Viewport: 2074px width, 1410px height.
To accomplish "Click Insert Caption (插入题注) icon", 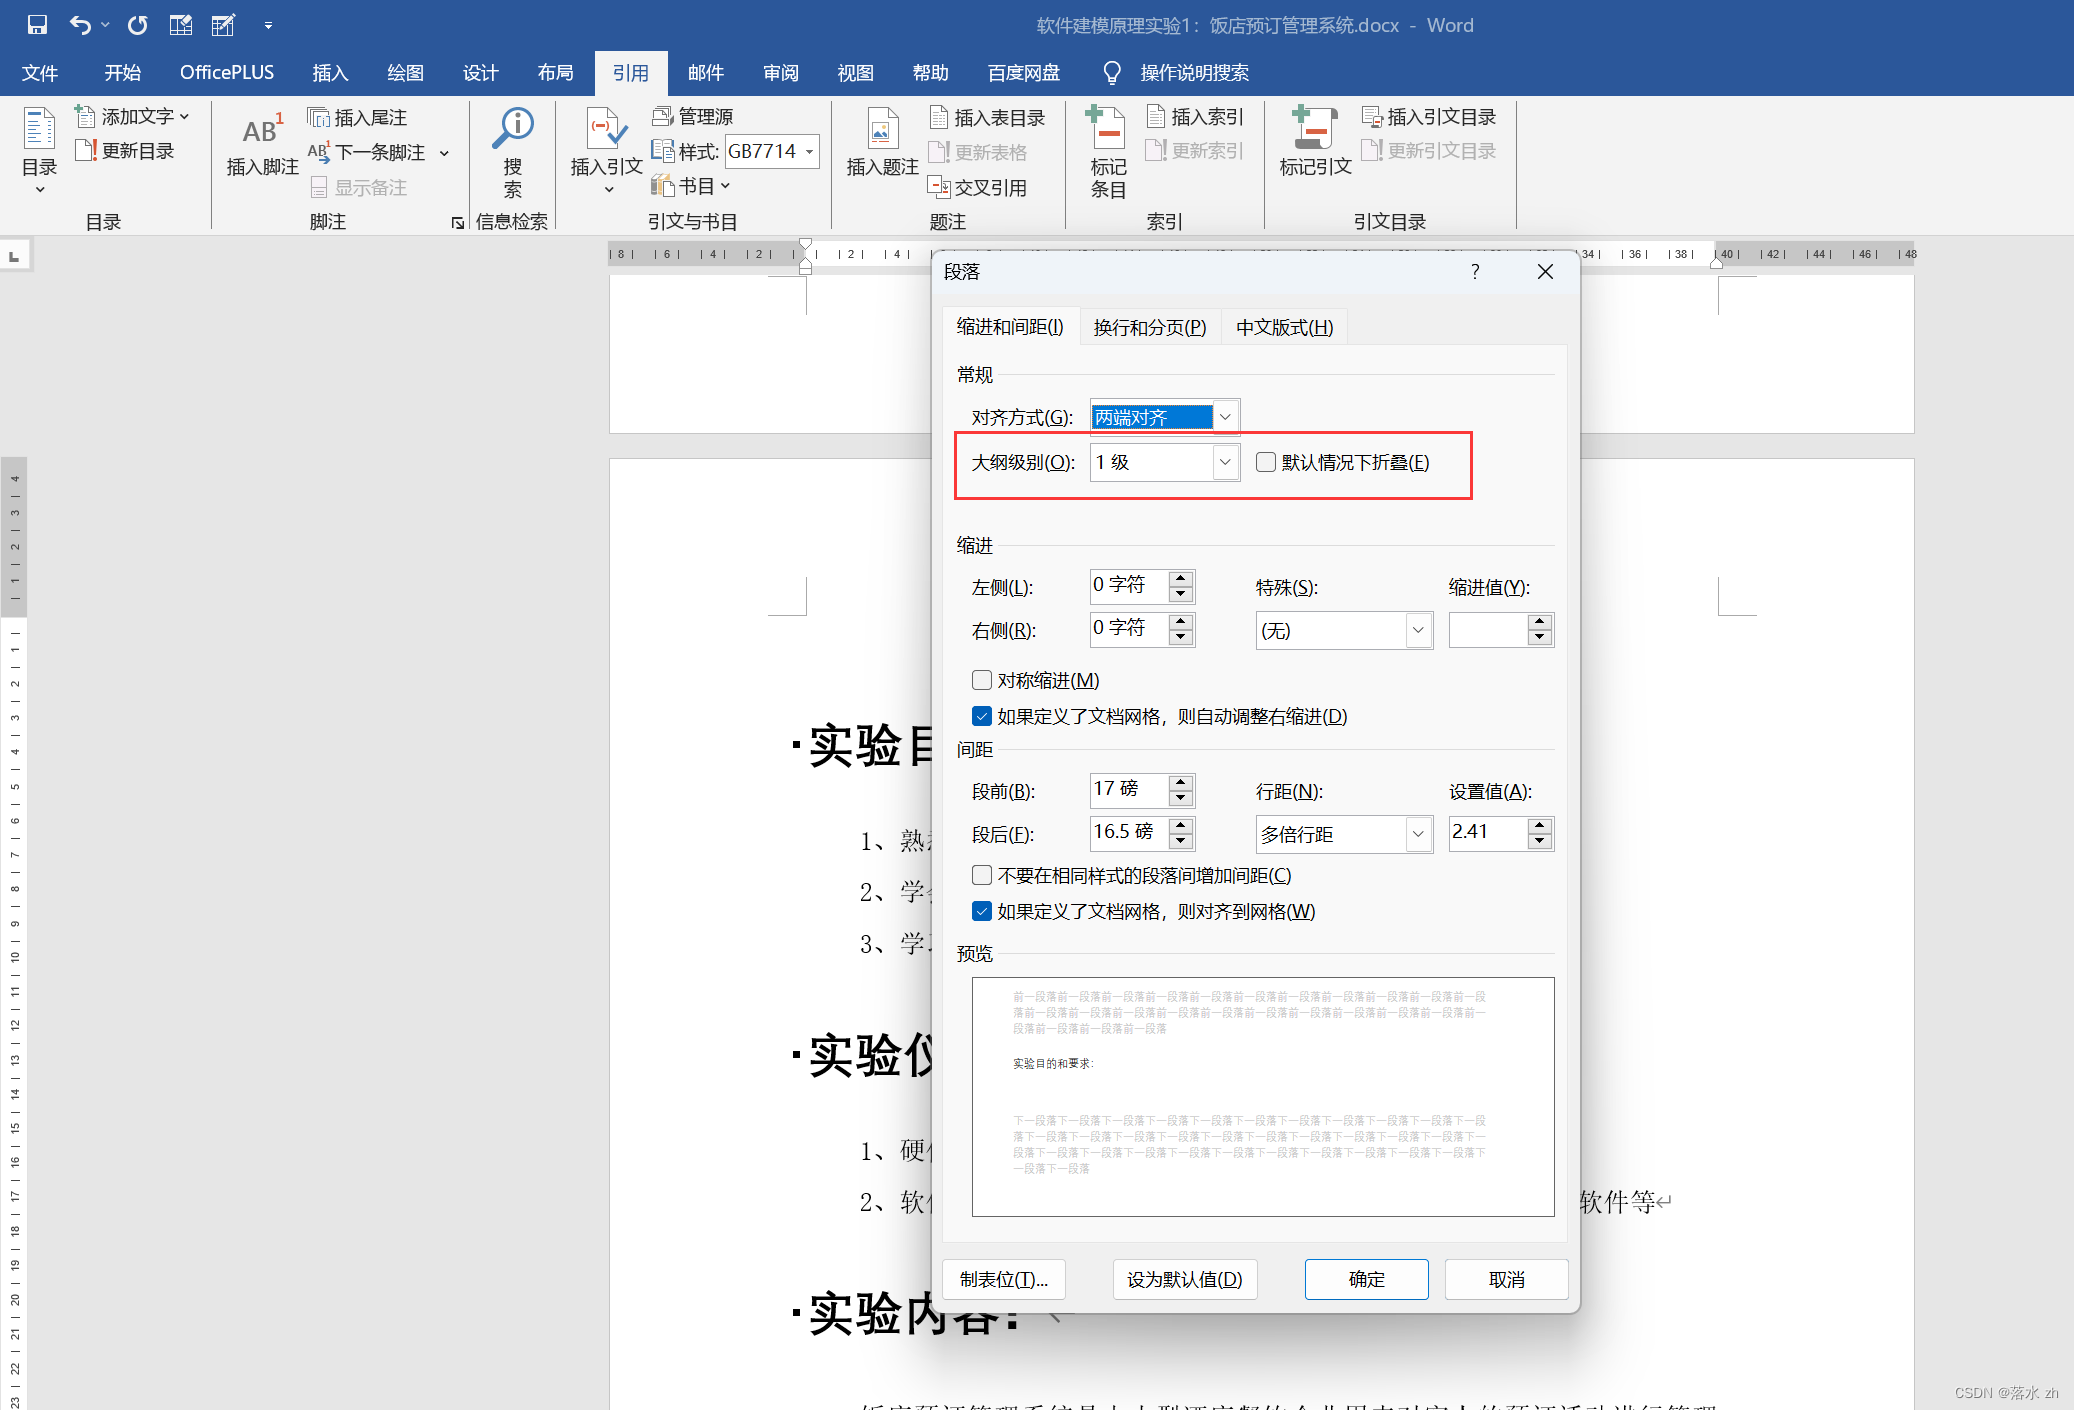I will tap(882, 128).
